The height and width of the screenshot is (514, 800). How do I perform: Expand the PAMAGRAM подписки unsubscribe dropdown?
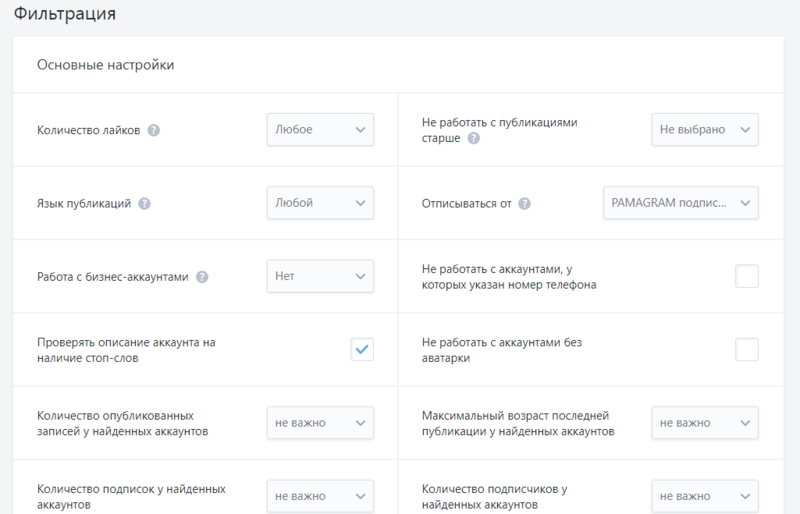tap(680, 203)
